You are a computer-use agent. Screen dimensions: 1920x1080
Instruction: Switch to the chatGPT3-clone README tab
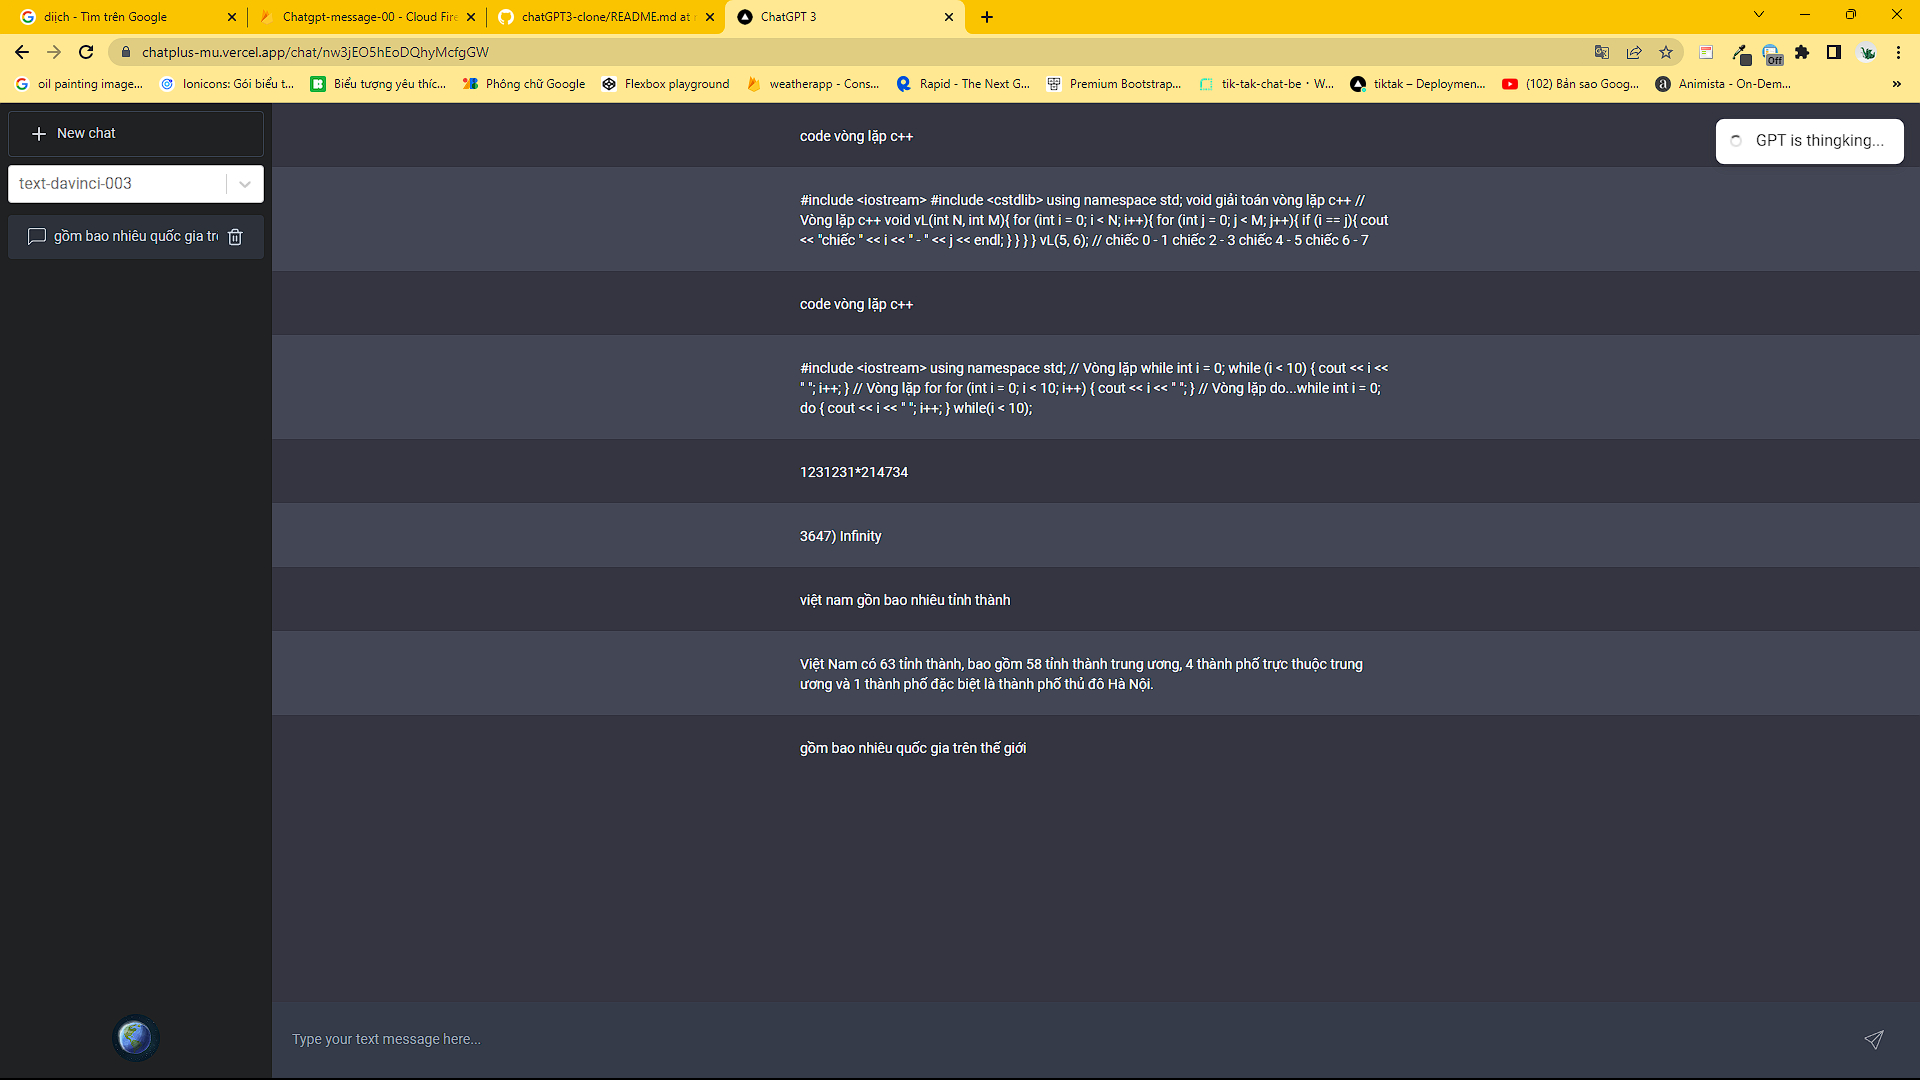pyautogui.click(x=605, y=17)
